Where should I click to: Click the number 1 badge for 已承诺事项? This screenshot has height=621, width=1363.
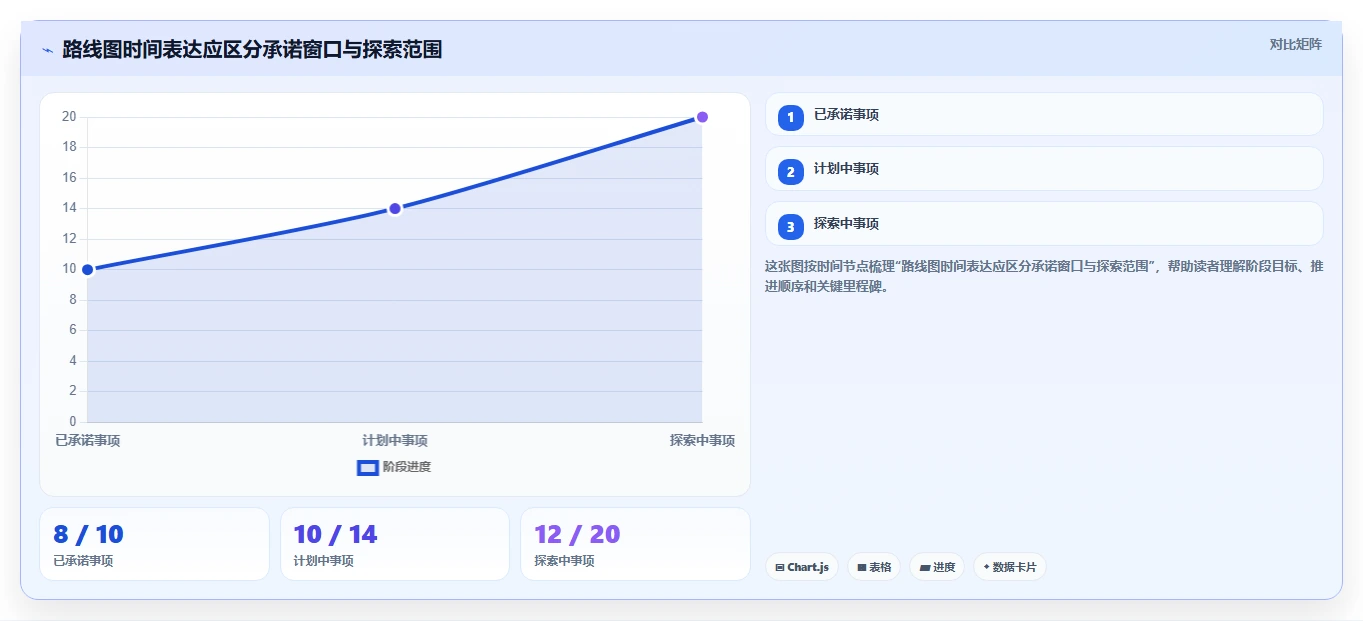tap(790, 117)
